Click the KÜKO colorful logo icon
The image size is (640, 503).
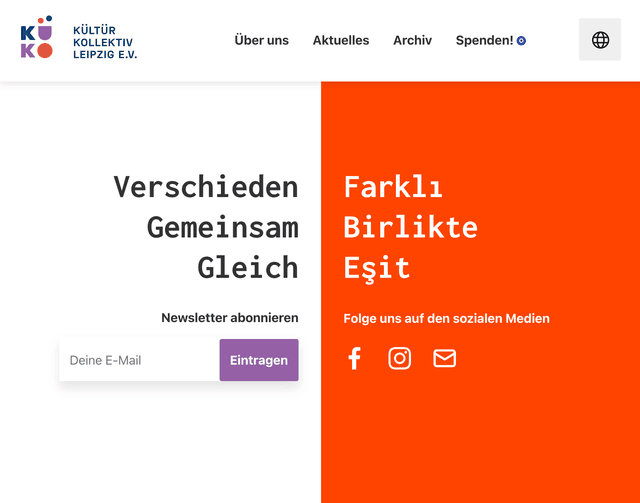(37, 39)
